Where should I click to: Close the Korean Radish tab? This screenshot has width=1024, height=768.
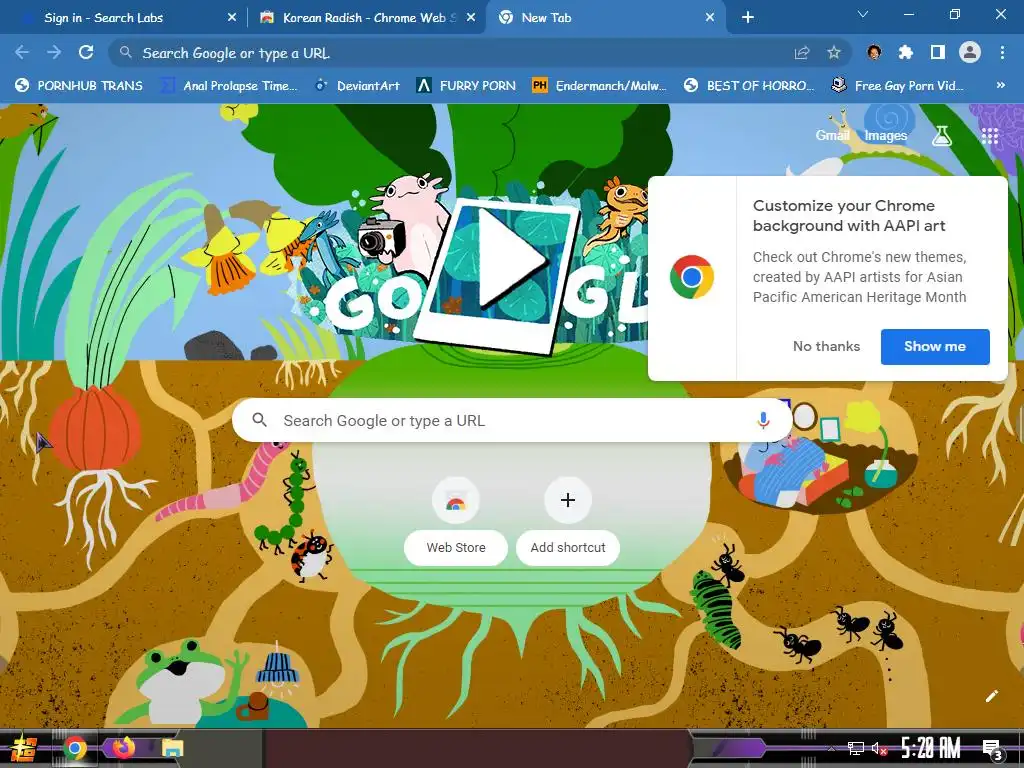pos(471,18)
